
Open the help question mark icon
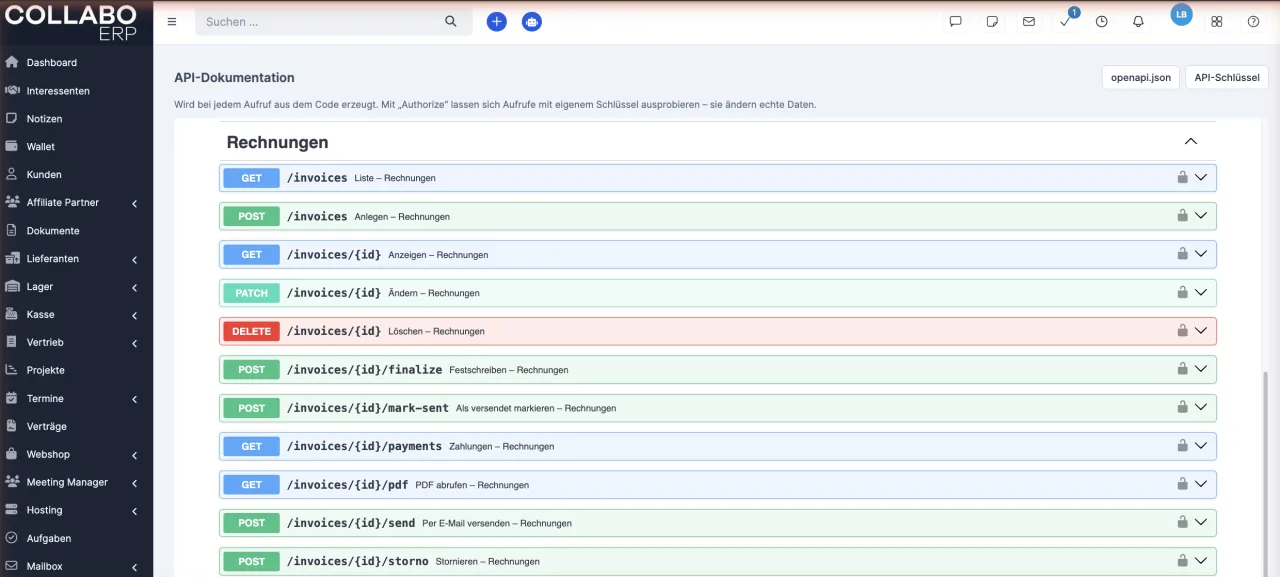coord(1253,21)
